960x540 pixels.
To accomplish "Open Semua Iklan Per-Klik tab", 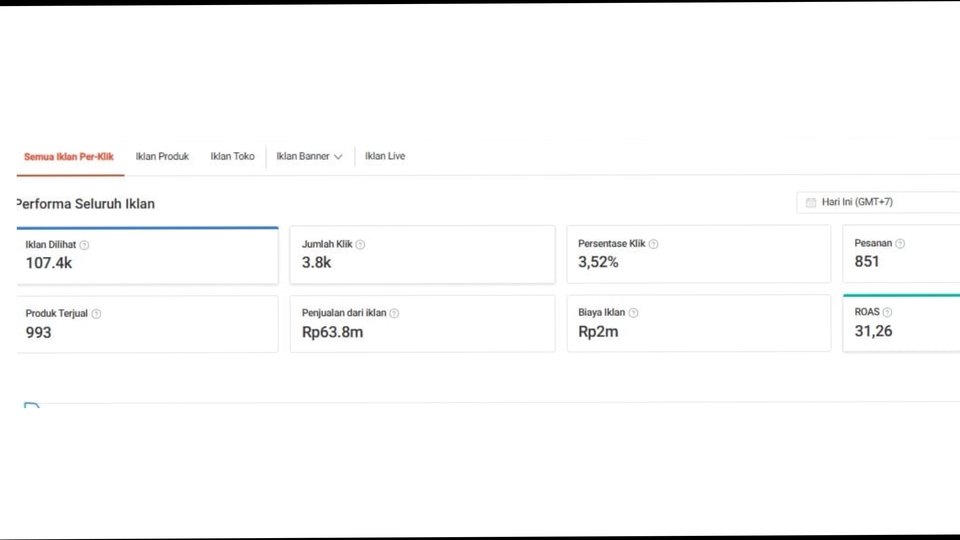I will (x=69, y=157).
